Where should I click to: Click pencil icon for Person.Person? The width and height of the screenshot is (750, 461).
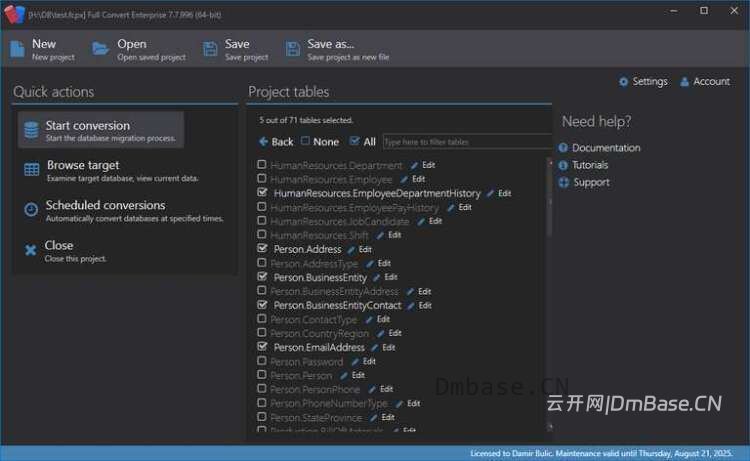click(x=344, y=375)
